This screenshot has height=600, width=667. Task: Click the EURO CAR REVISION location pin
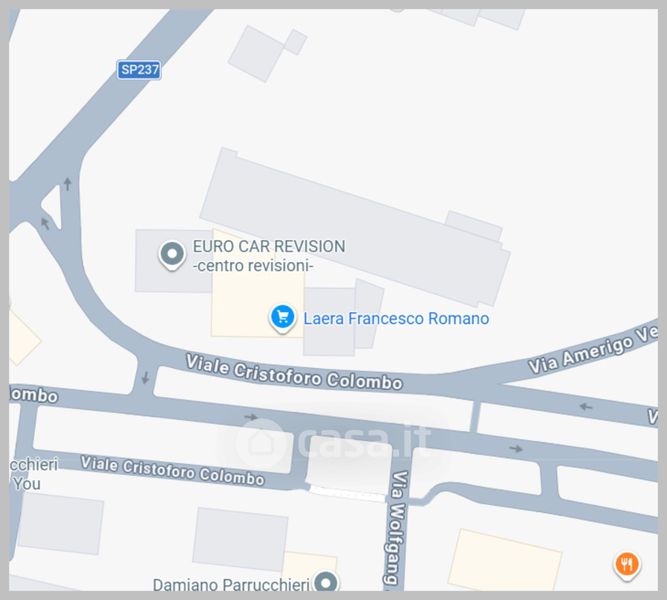[x=172, y=255]
